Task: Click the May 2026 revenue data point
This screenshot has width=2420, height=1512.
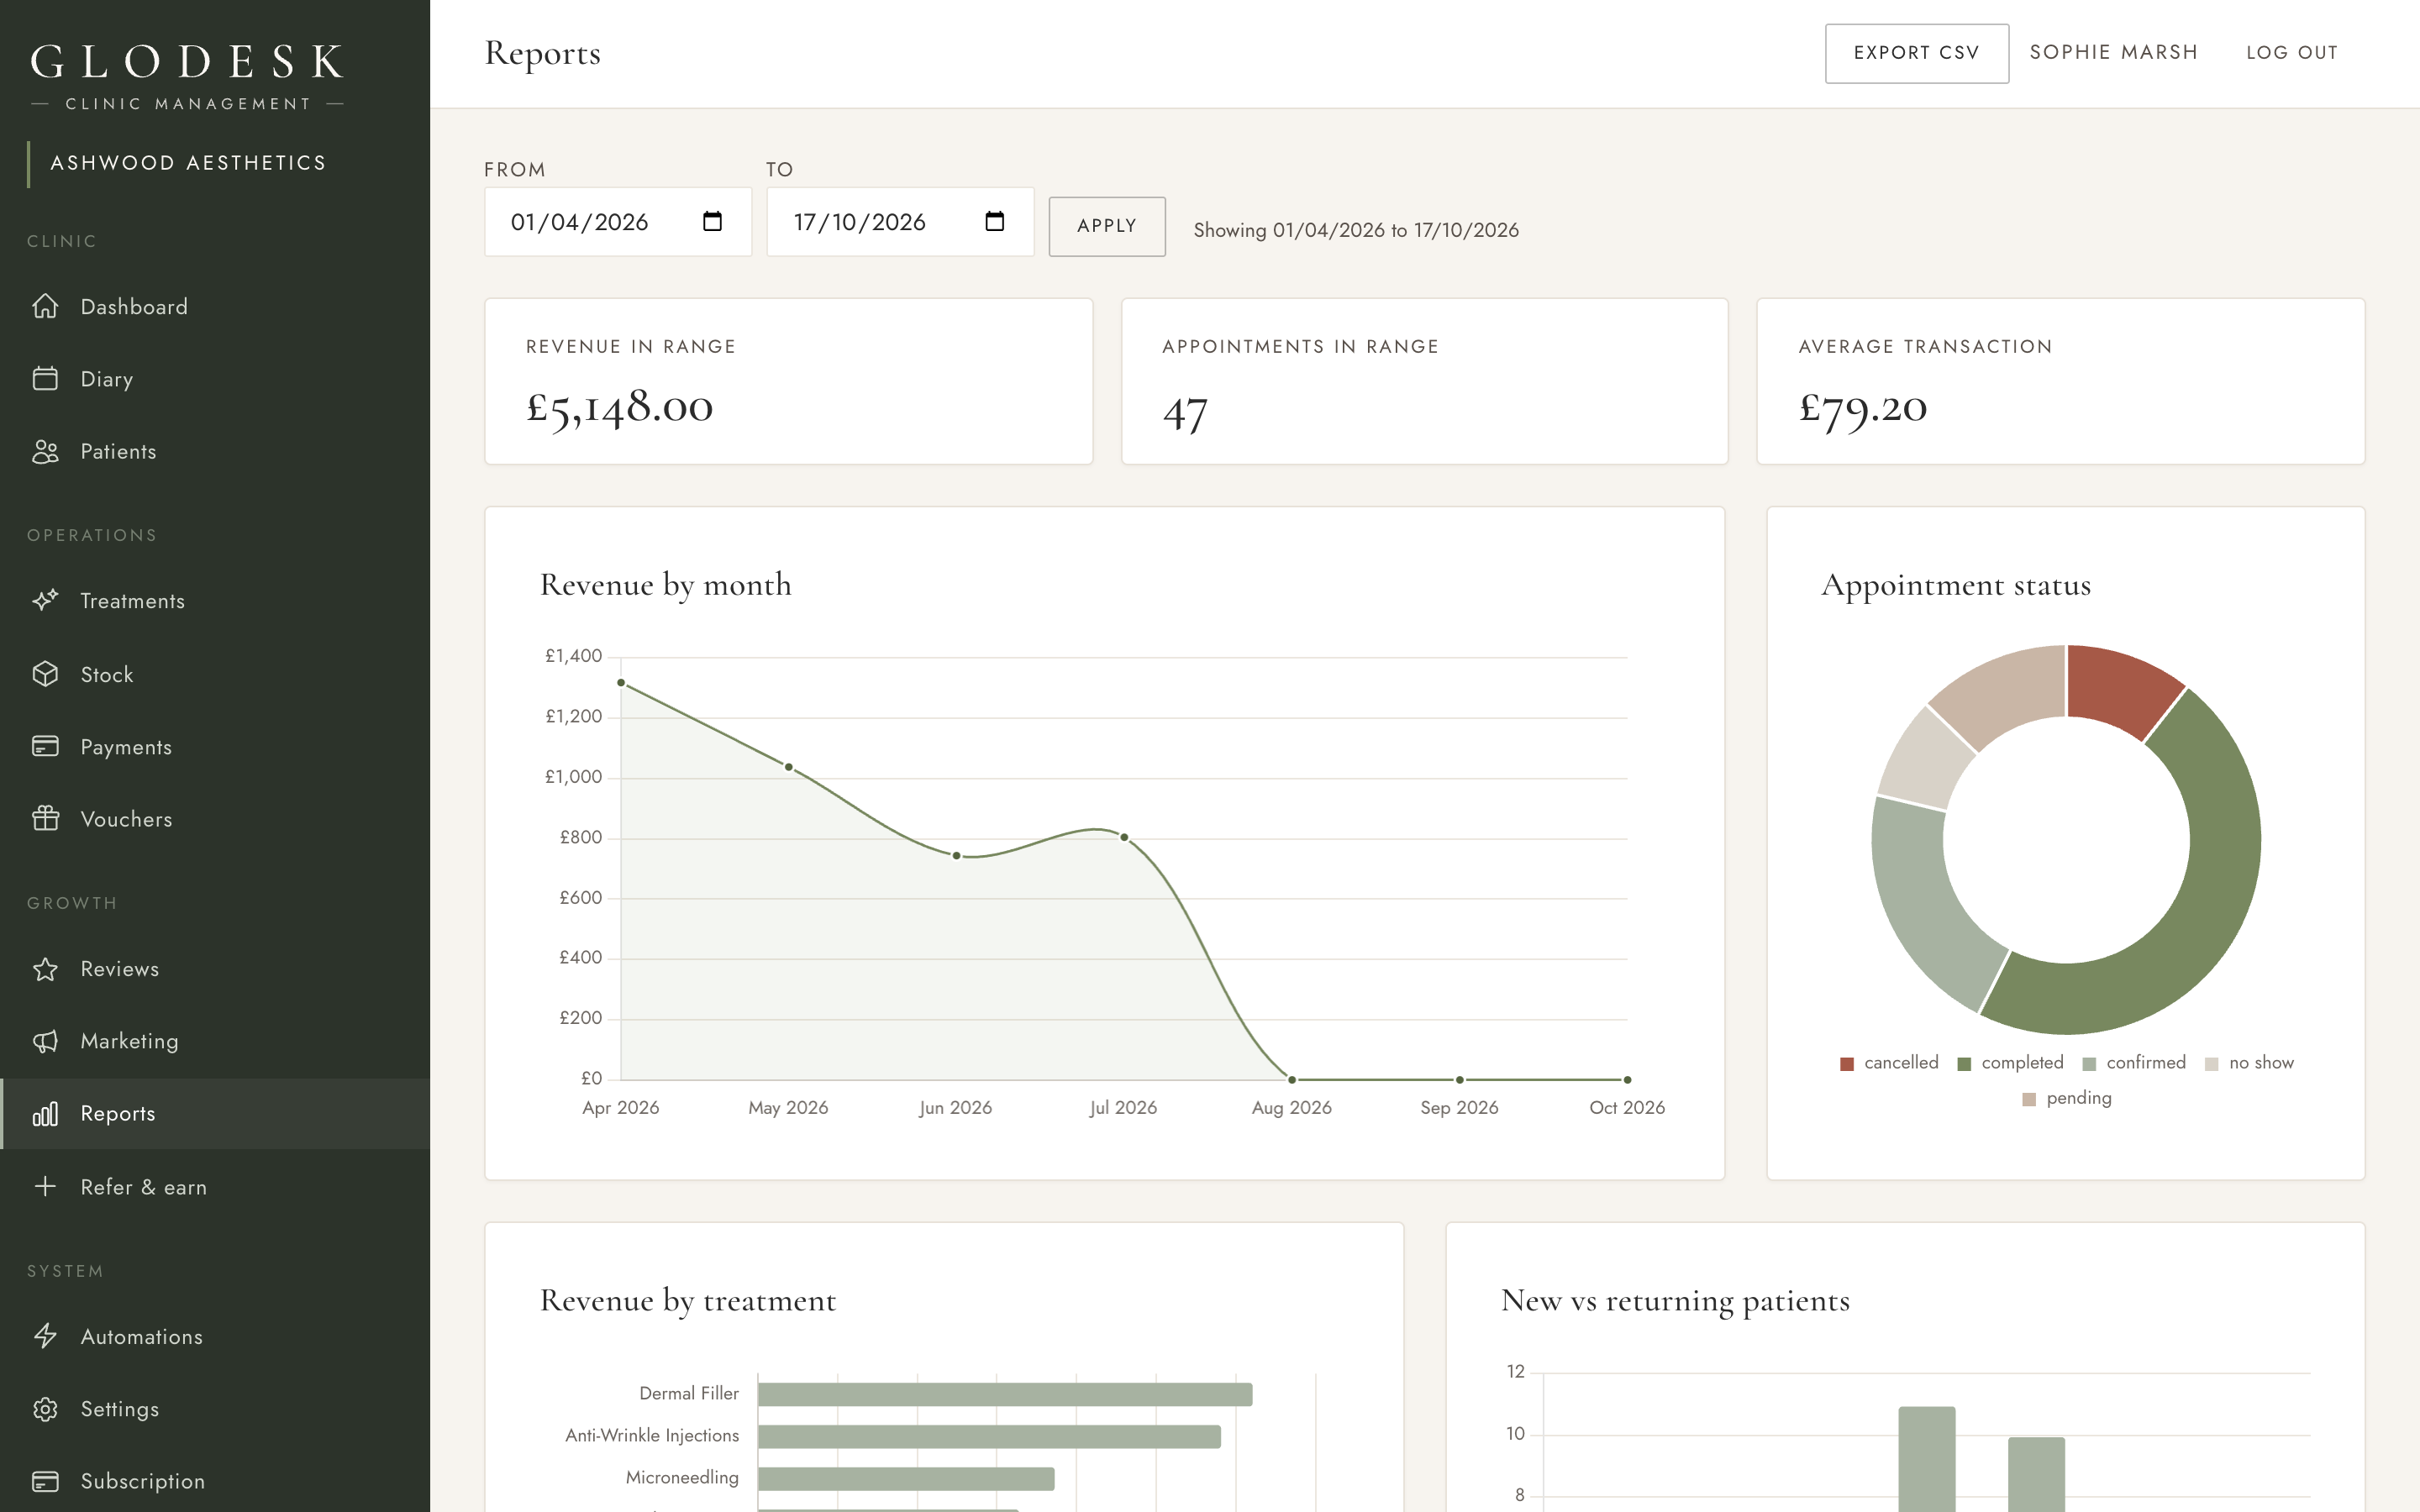Action: tap(789, 767)
